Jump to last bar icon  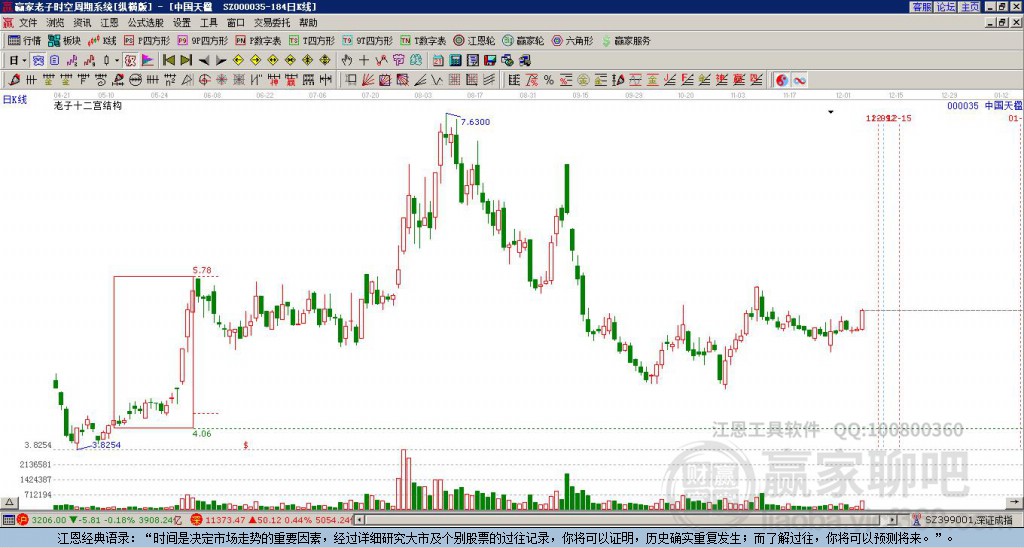[x=186, y=61]
